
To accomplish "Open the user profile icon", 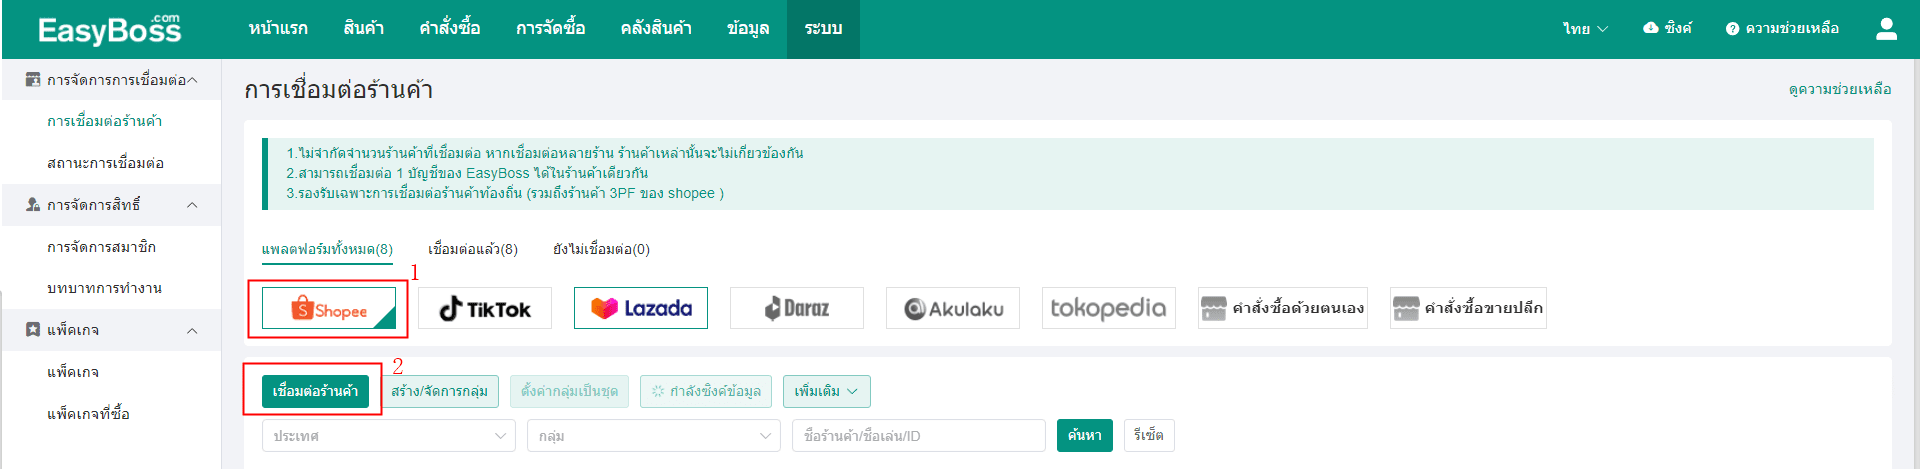I will tap(1886, 29).
